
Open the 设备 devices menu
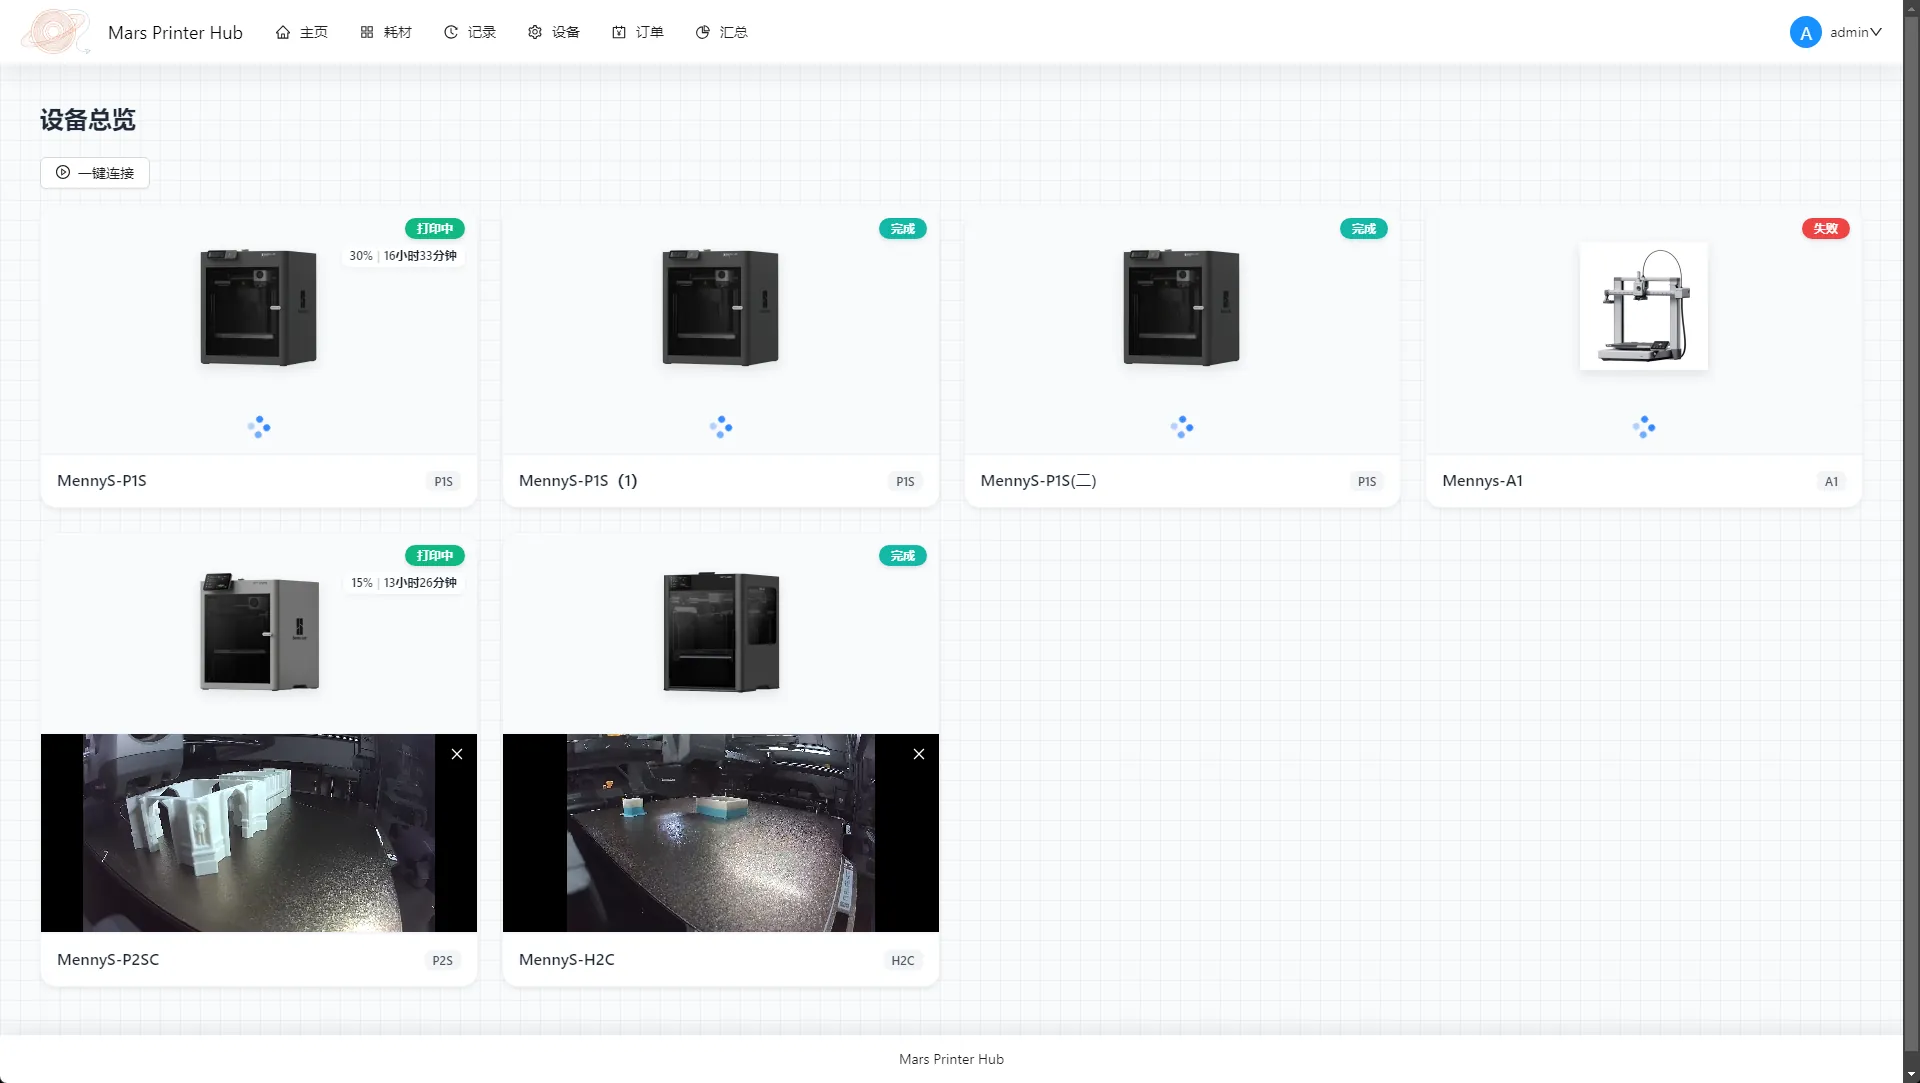pyautogui.click(x=554, y=32)
